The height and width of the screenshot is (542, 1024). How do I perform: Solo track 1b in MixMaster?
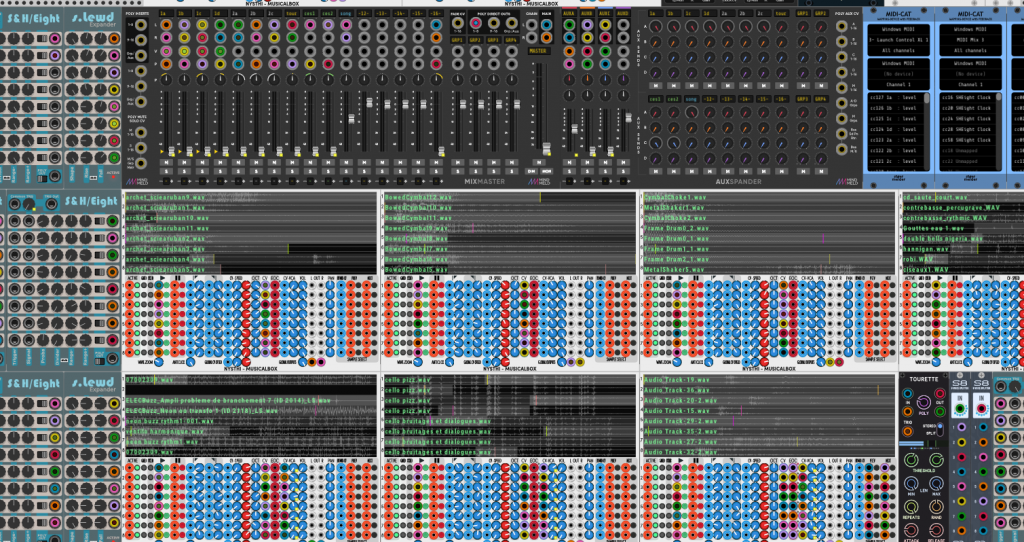[184, 171]
